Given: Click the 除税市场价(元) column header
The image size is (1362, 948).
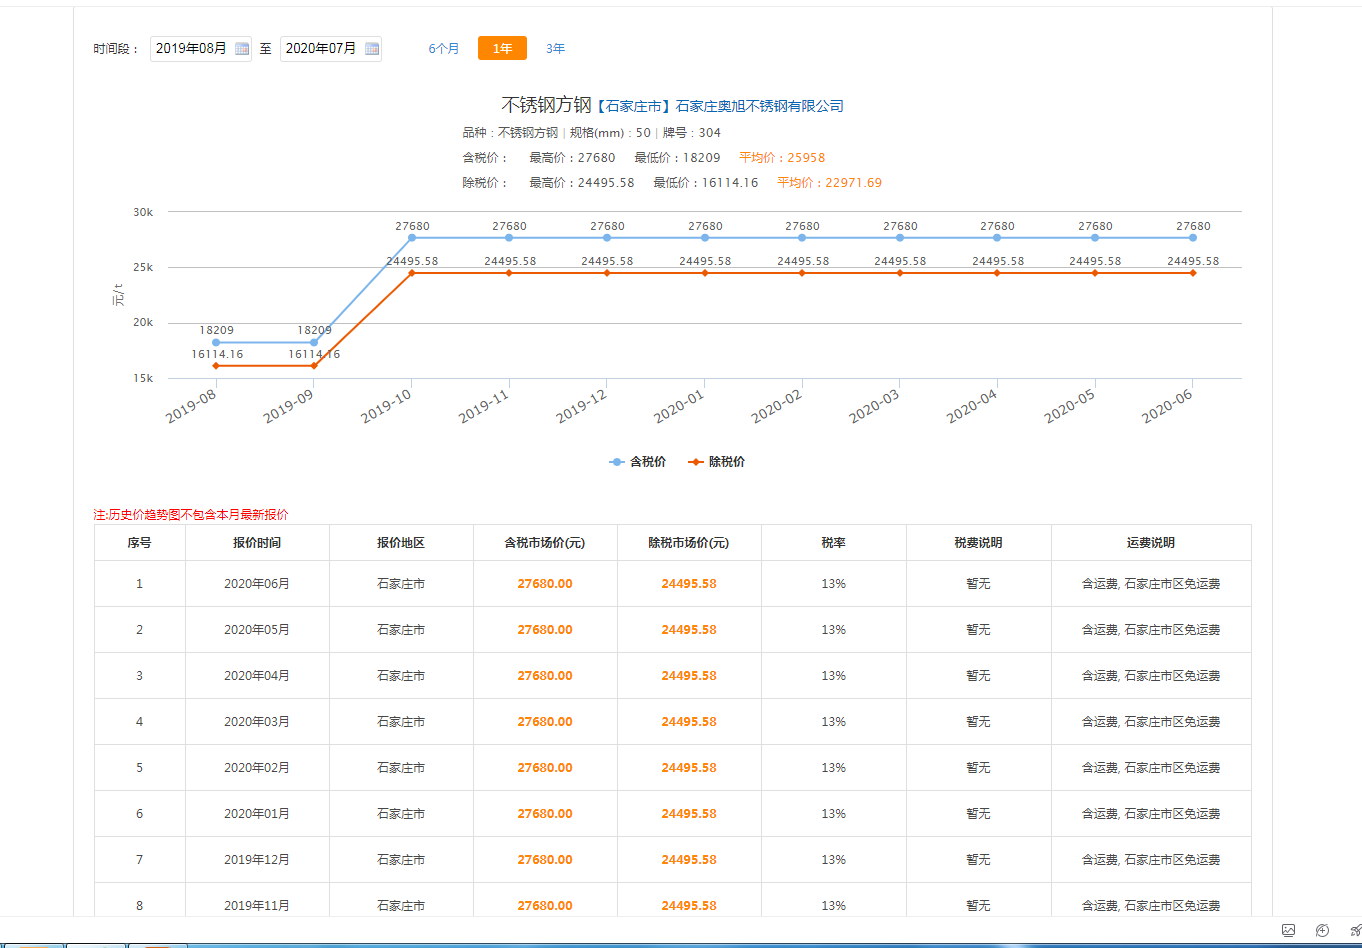Looking at the screenshot, I should [x=689, y=543].
